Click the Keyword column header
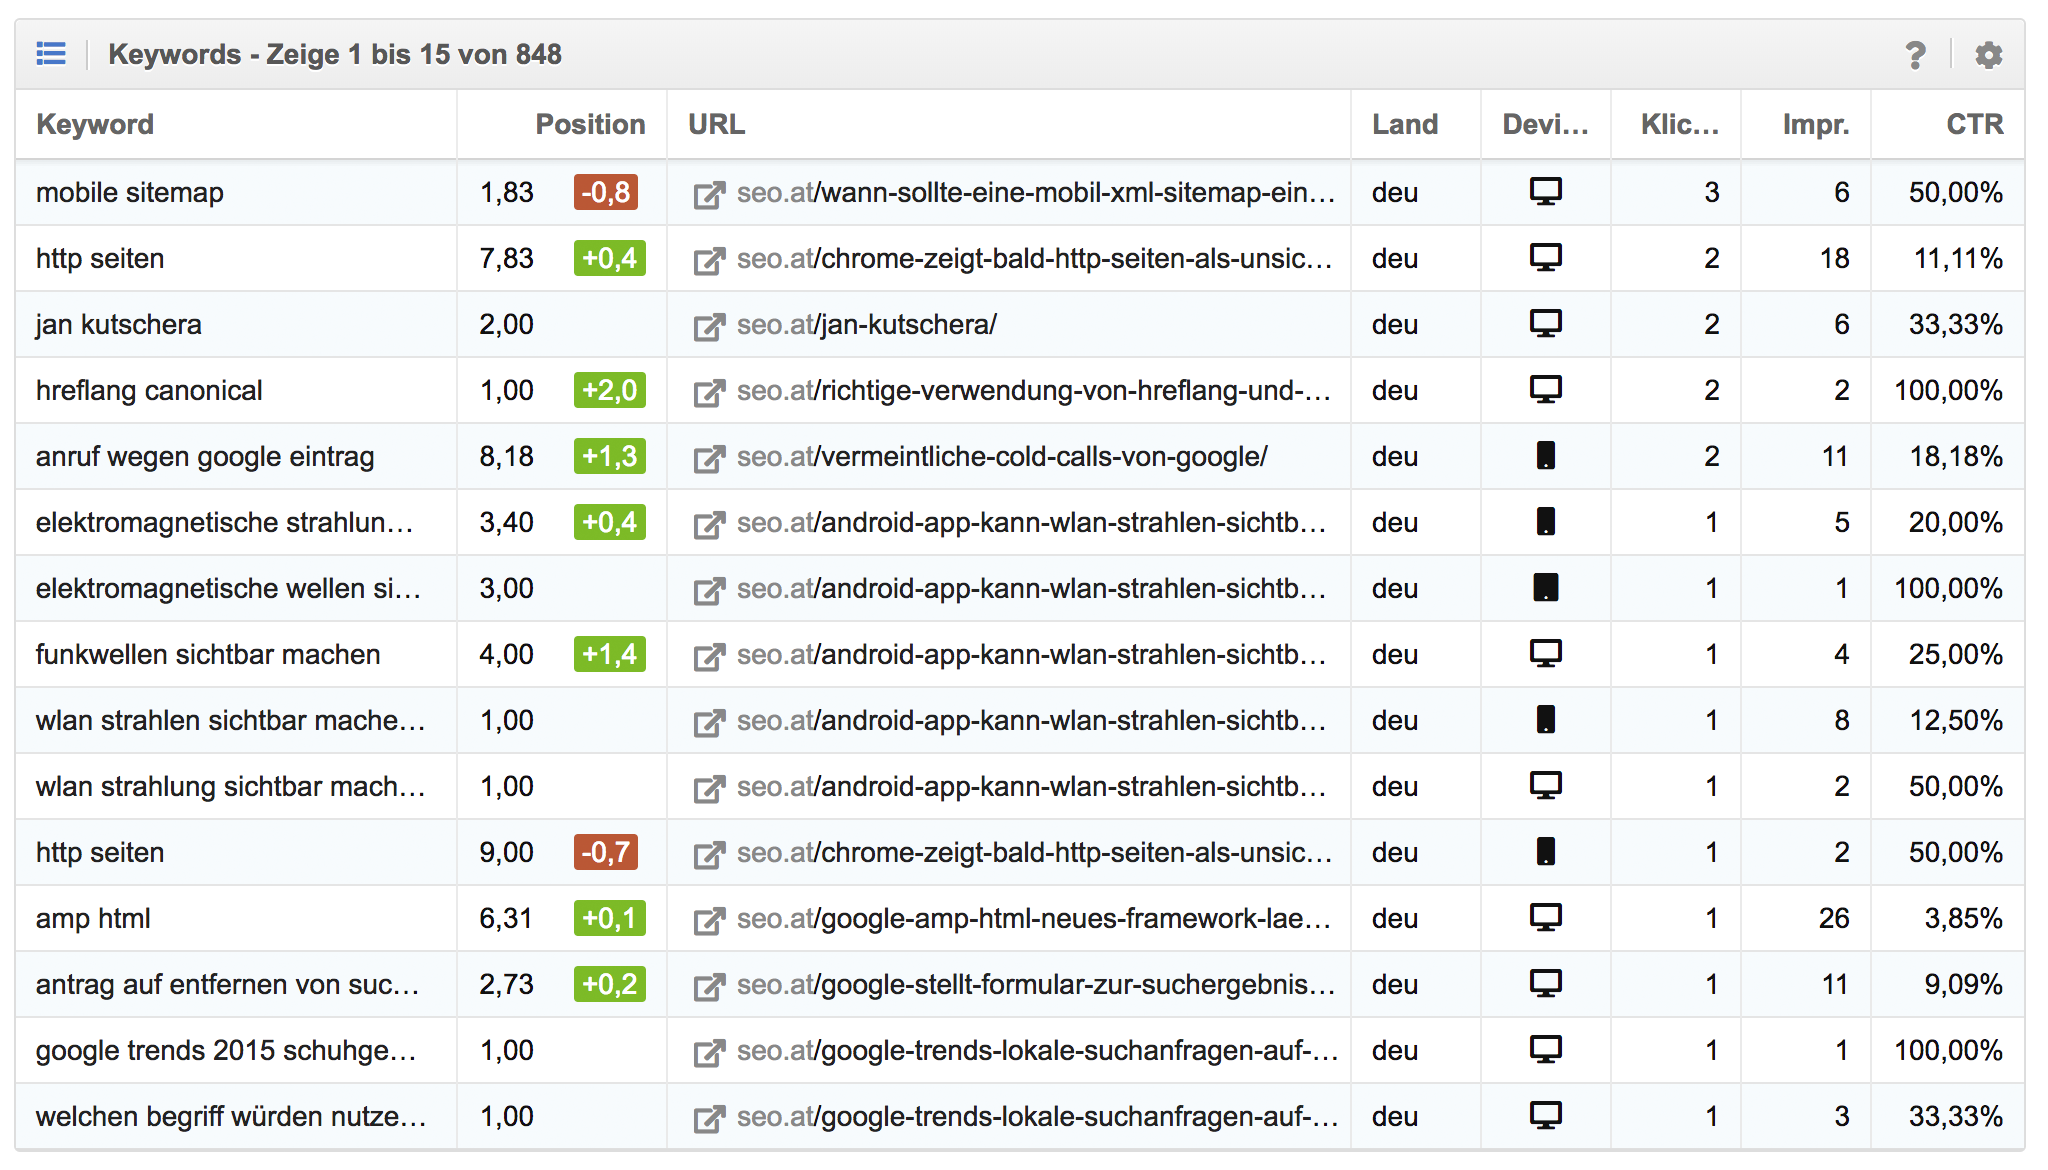Image resolution: width=2048 pixels, height=1170 pixels. coord(95,124)
